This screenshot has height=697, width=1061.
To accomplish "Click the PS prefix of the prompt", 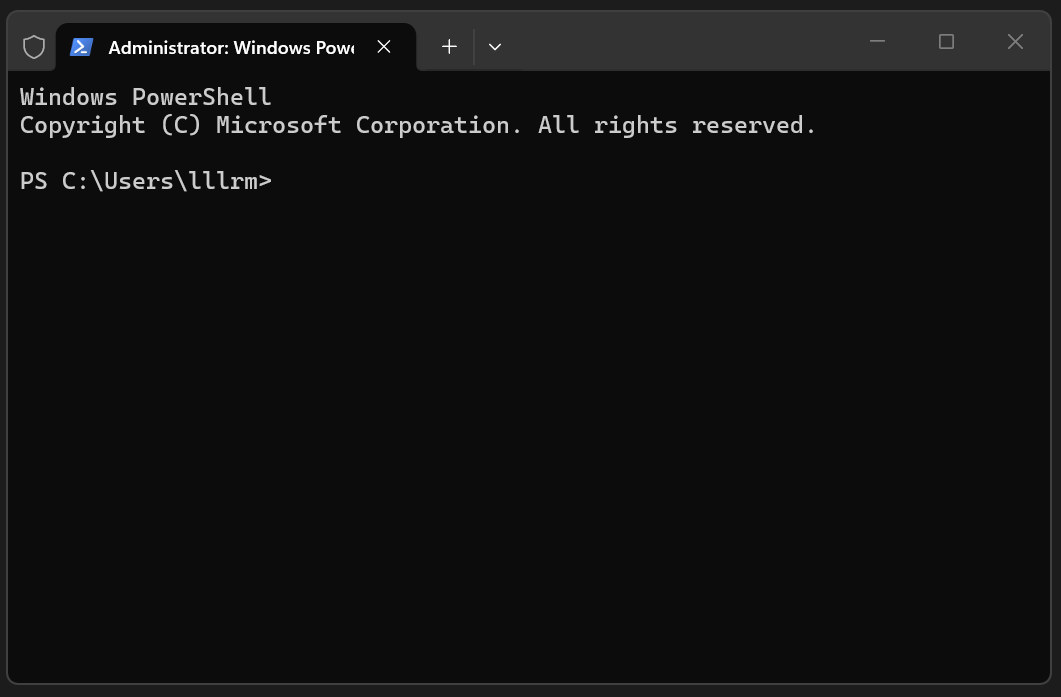I will point(34,181).
